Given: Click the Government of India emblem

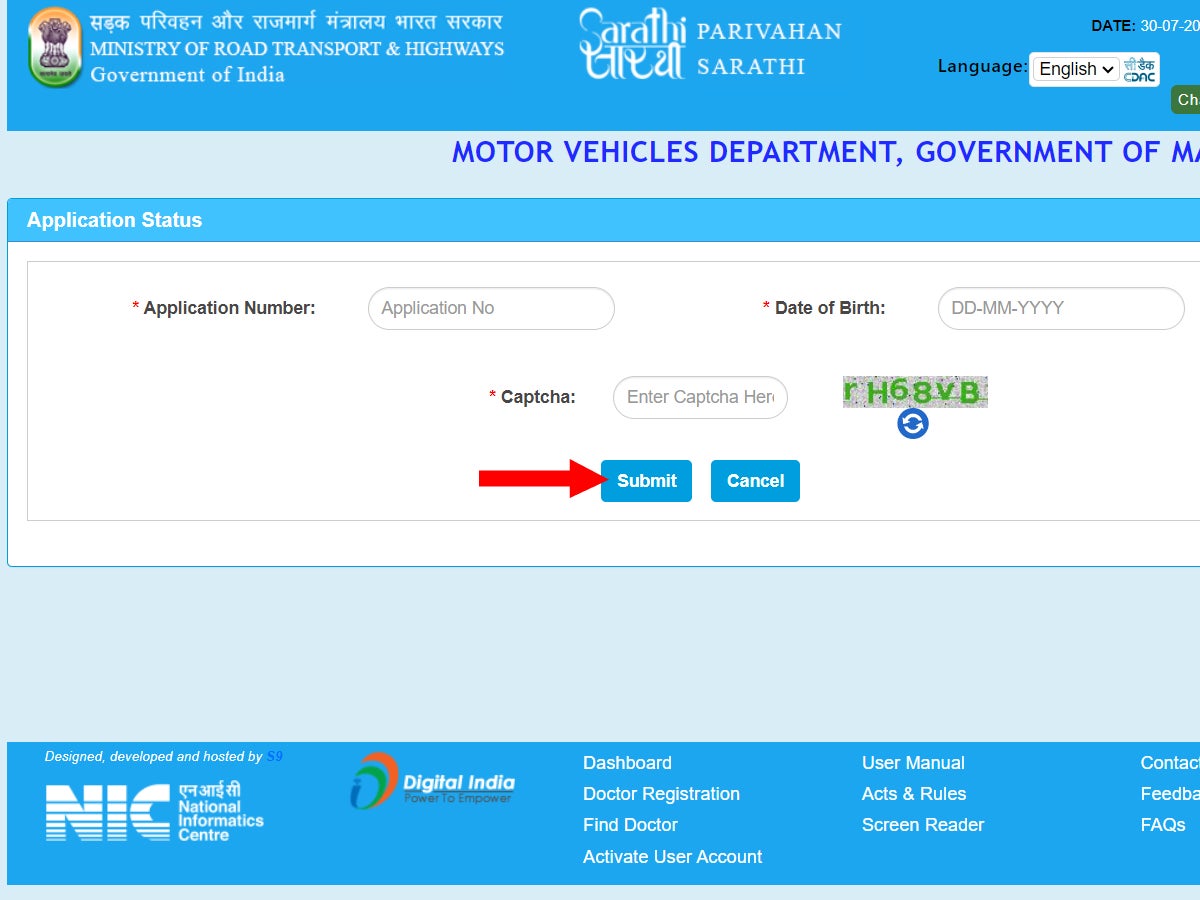Looking at the screenshot, I should [x=55, y=48].
